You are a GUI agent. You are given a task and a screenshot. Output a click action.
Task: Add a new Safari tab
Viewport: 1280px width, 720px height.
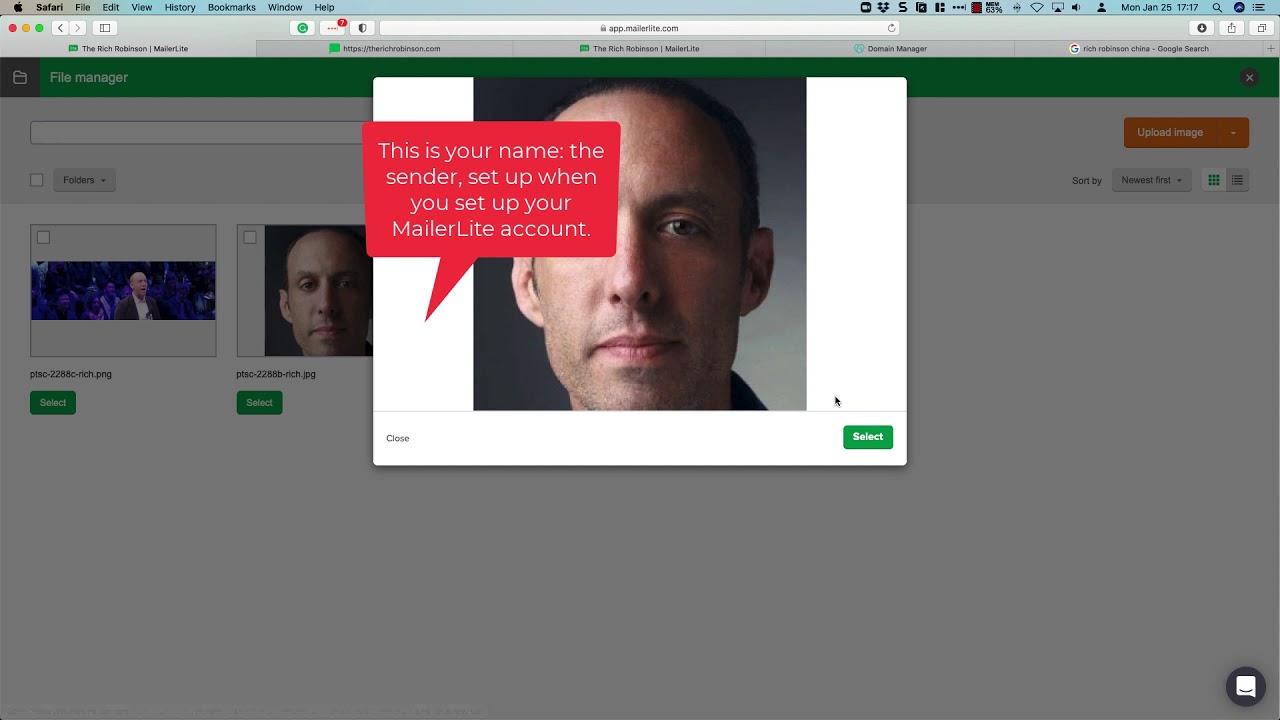1272,48
